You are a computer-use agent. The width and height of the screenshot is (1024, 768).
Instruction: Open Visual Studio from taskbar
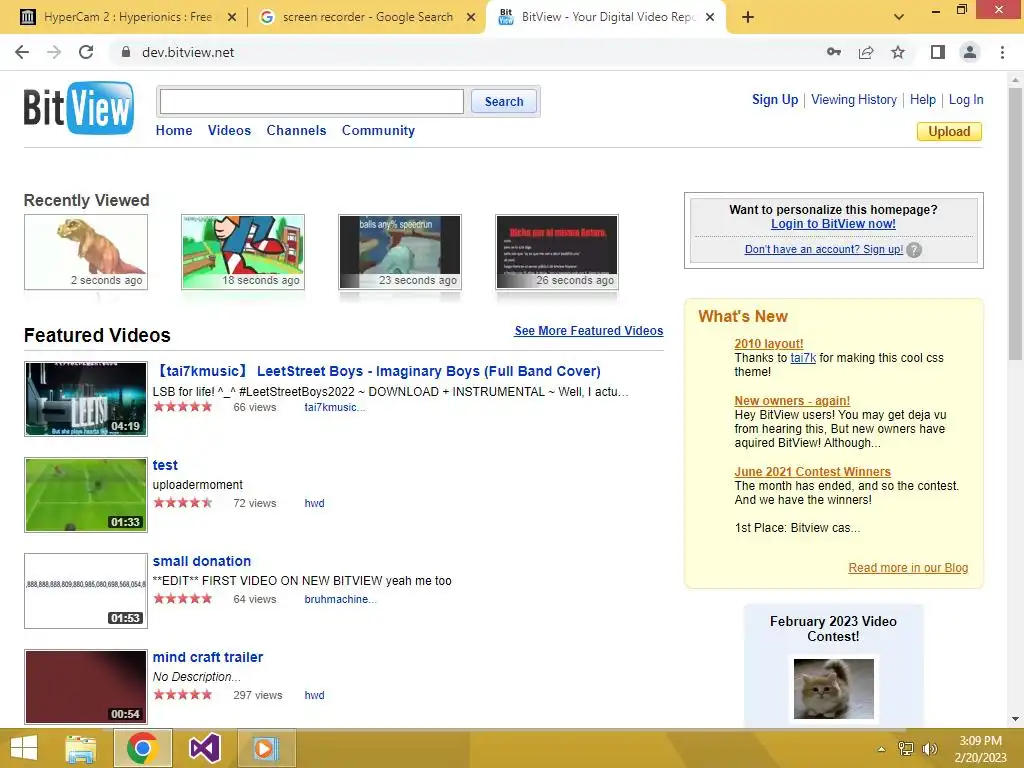coord(204,748)
